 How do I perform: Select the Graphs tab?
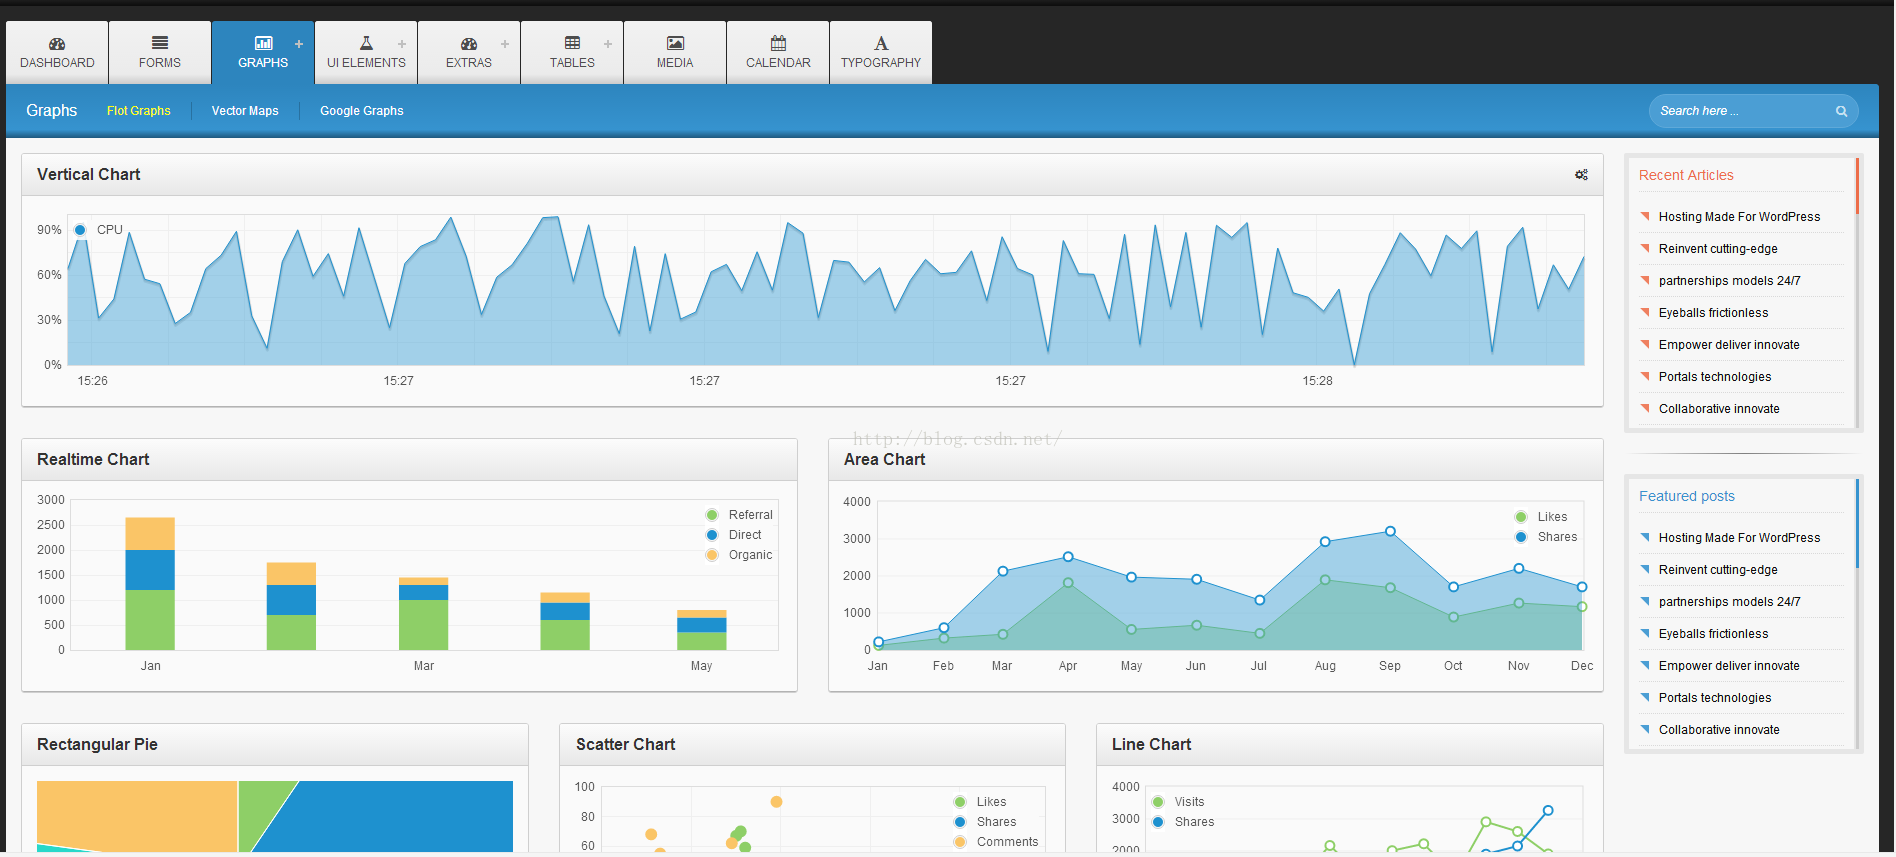pos(263,52)
